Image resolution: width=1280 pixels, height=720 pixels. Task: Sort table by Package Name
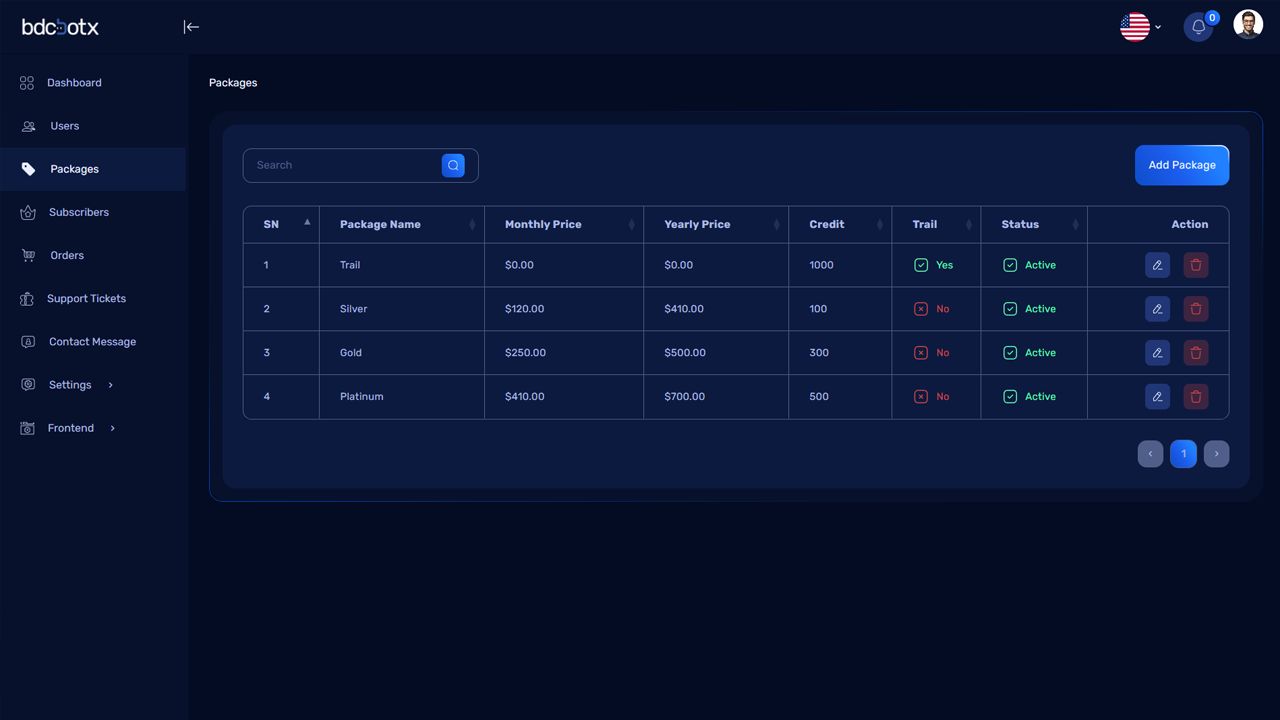[402, 224]
